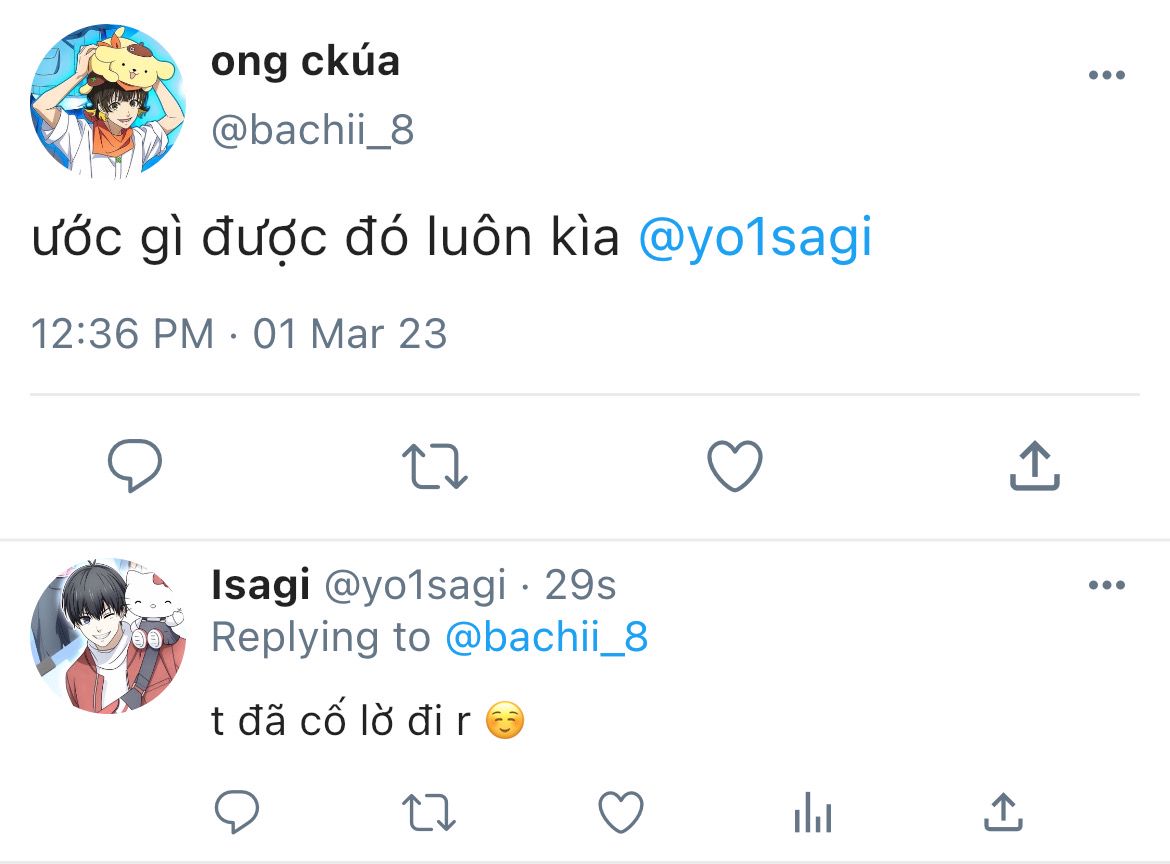Open more options on Isagi's reply
The height and width of the screenshot is (864, 1170).
1106,586
